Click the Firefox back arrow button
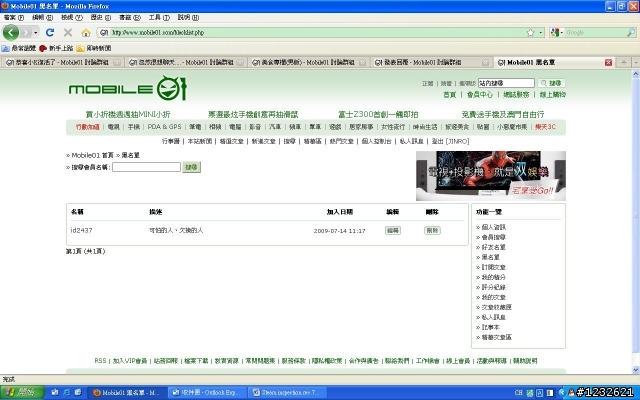640x400 pixels. 11,32
